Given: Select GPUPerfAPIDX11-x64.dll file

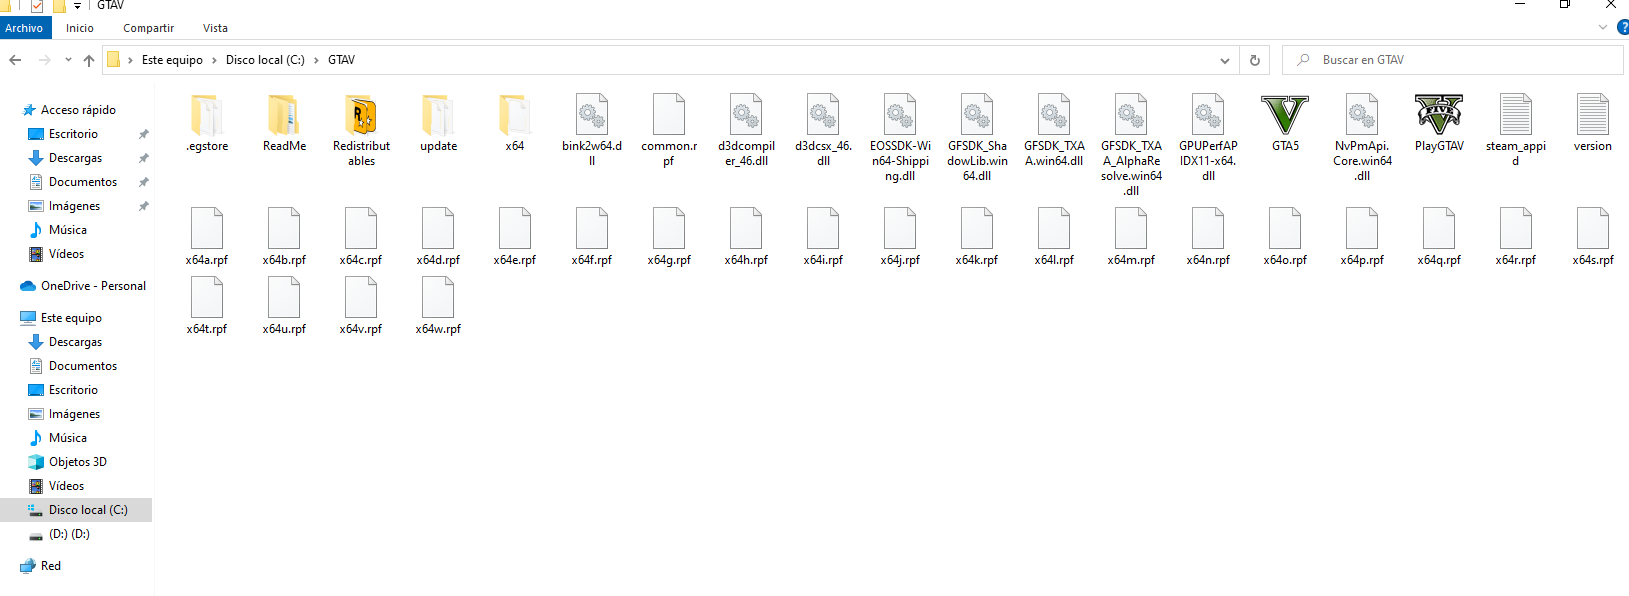Looking at the screenshot, I should tap(1208, 138).
